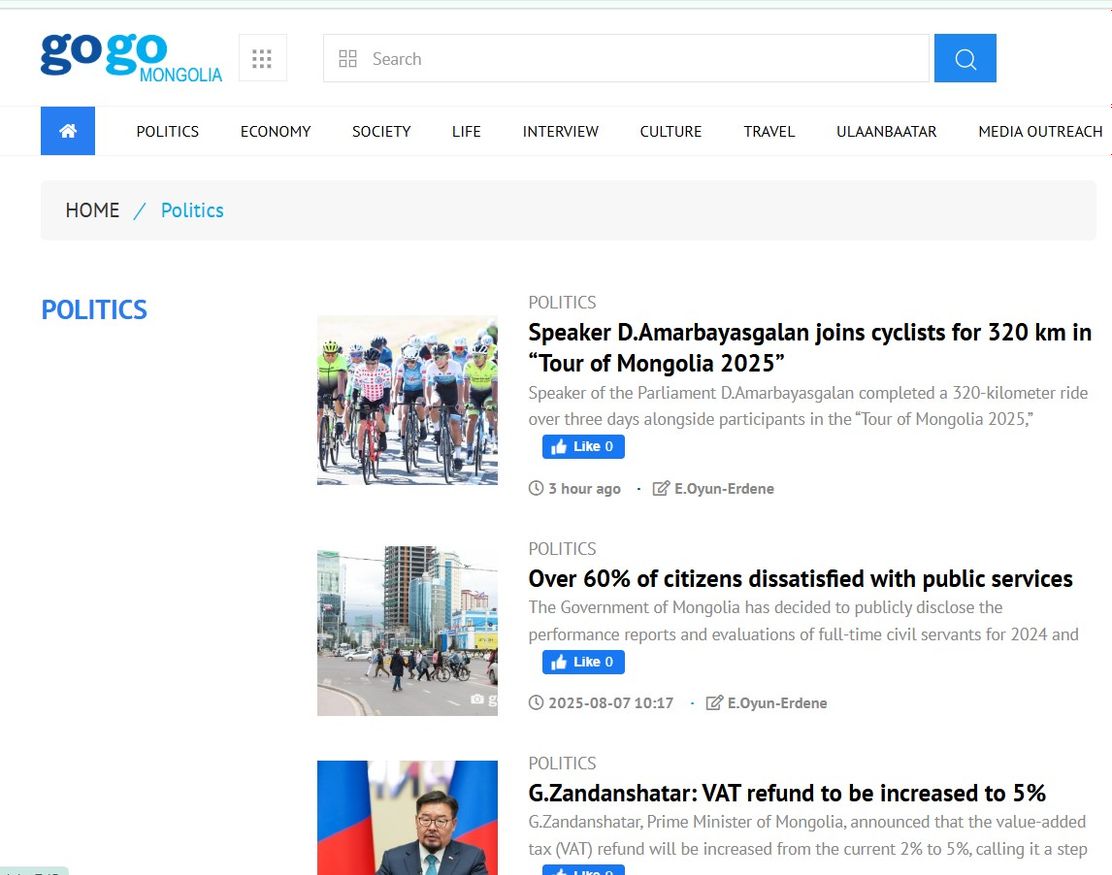
Task: Click E.Oyun-Erdene author on public services article
Action: point(777,703)
